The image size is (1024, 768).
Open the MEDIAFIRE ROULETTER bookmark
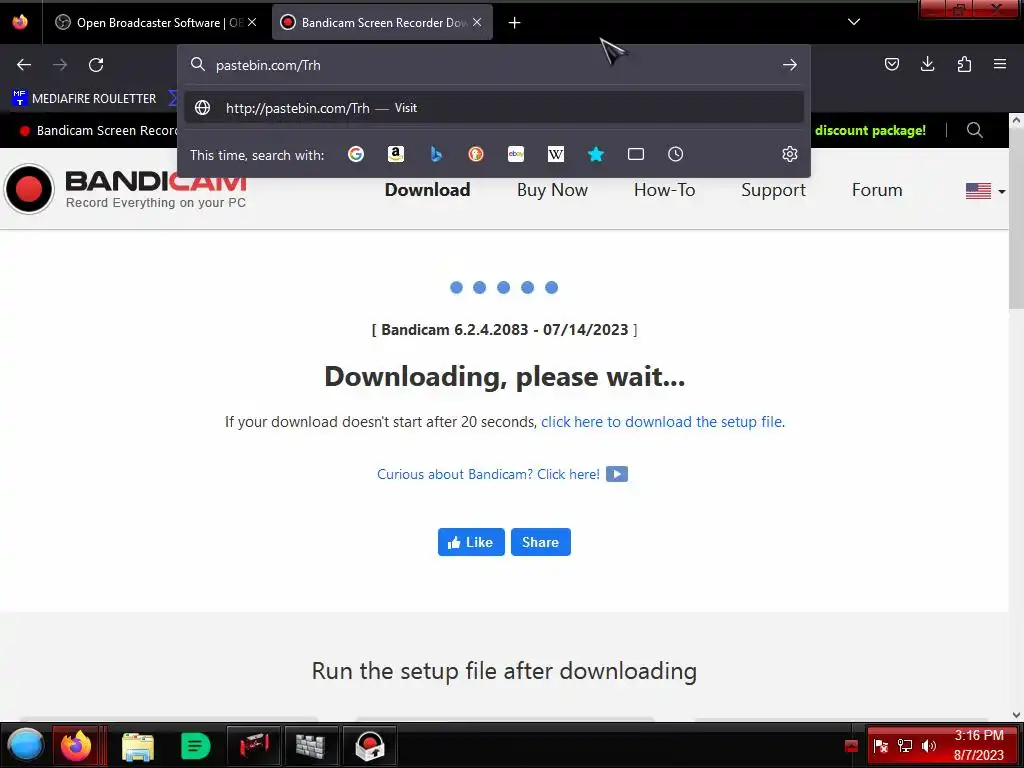tap(85, 99)
